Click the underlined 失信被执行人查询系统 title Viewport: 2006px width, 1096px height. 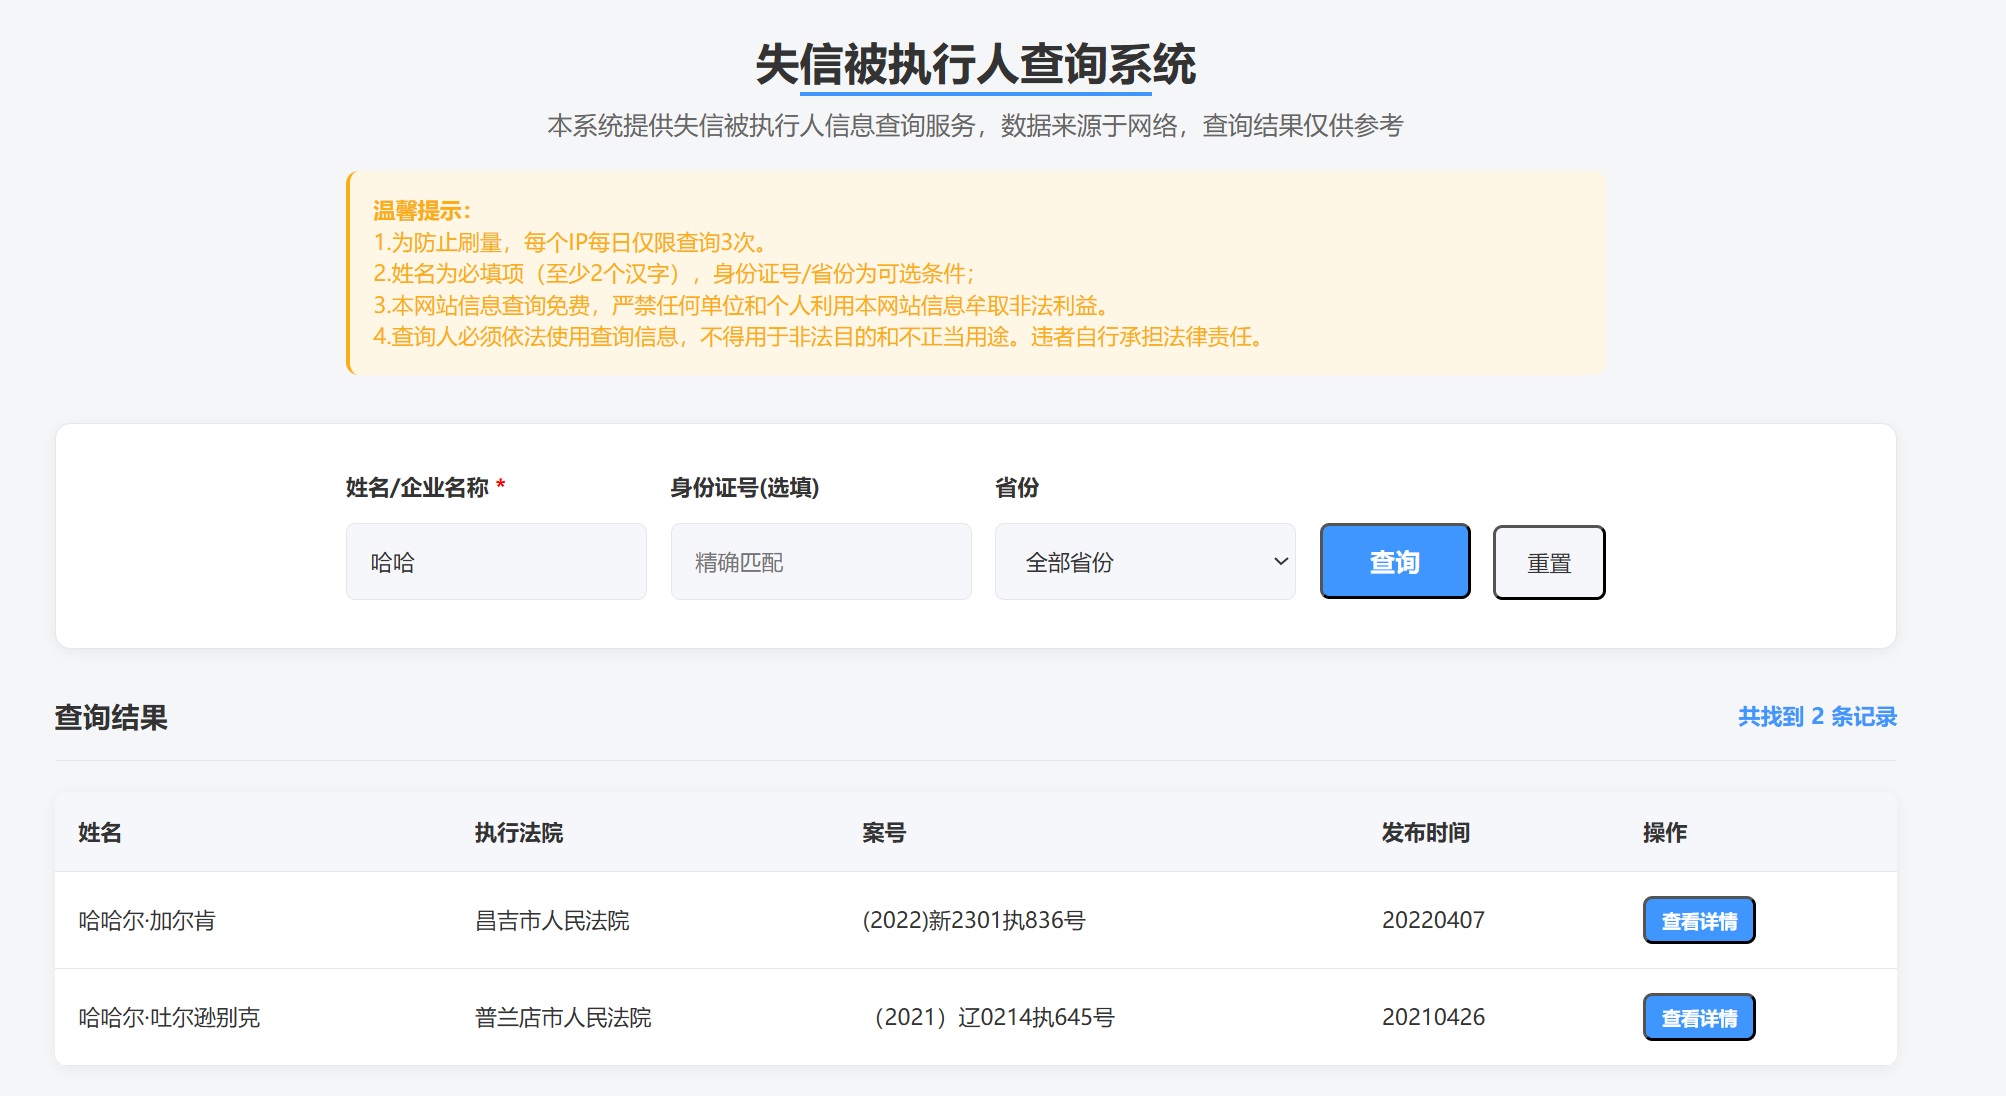click(975, 67)
